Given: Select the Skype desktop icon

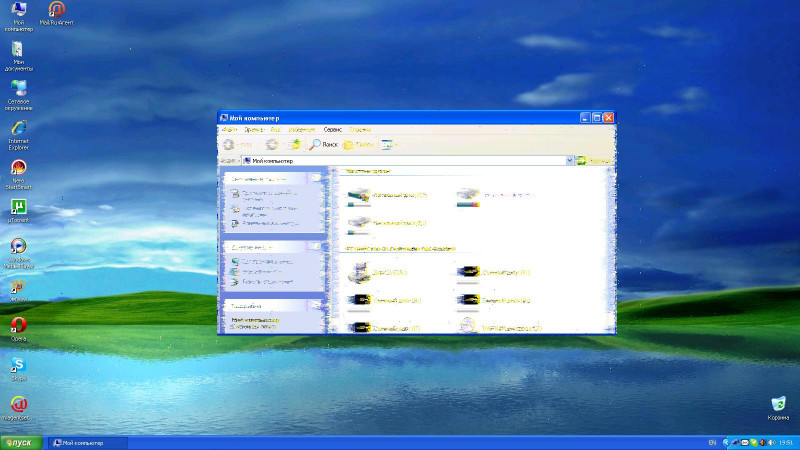Looking at the screenshot, I should [19, 369].
